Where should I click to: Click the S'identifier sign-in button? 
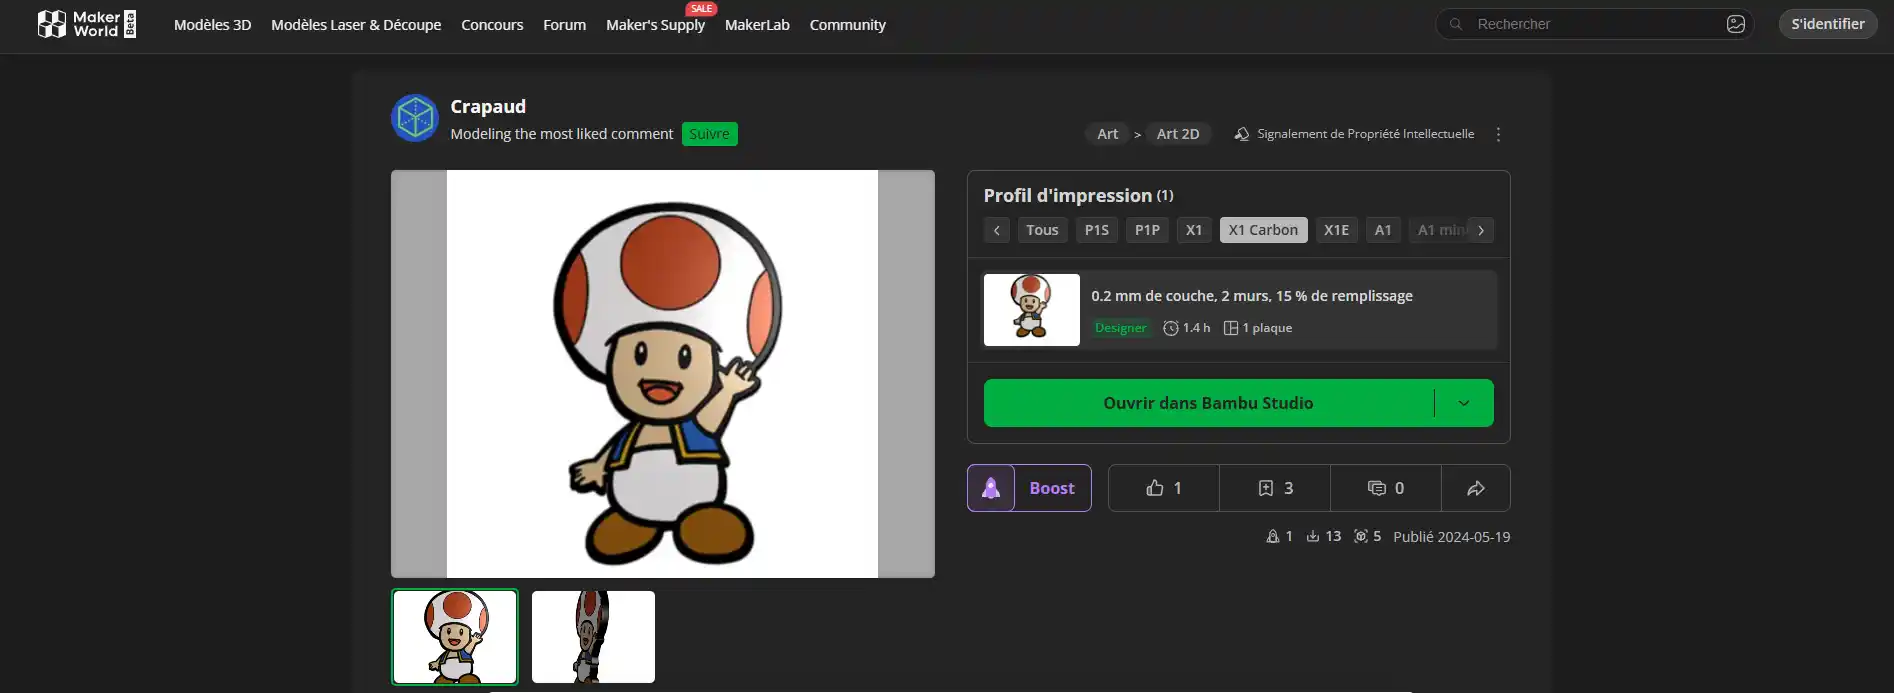click(1827, 24)
